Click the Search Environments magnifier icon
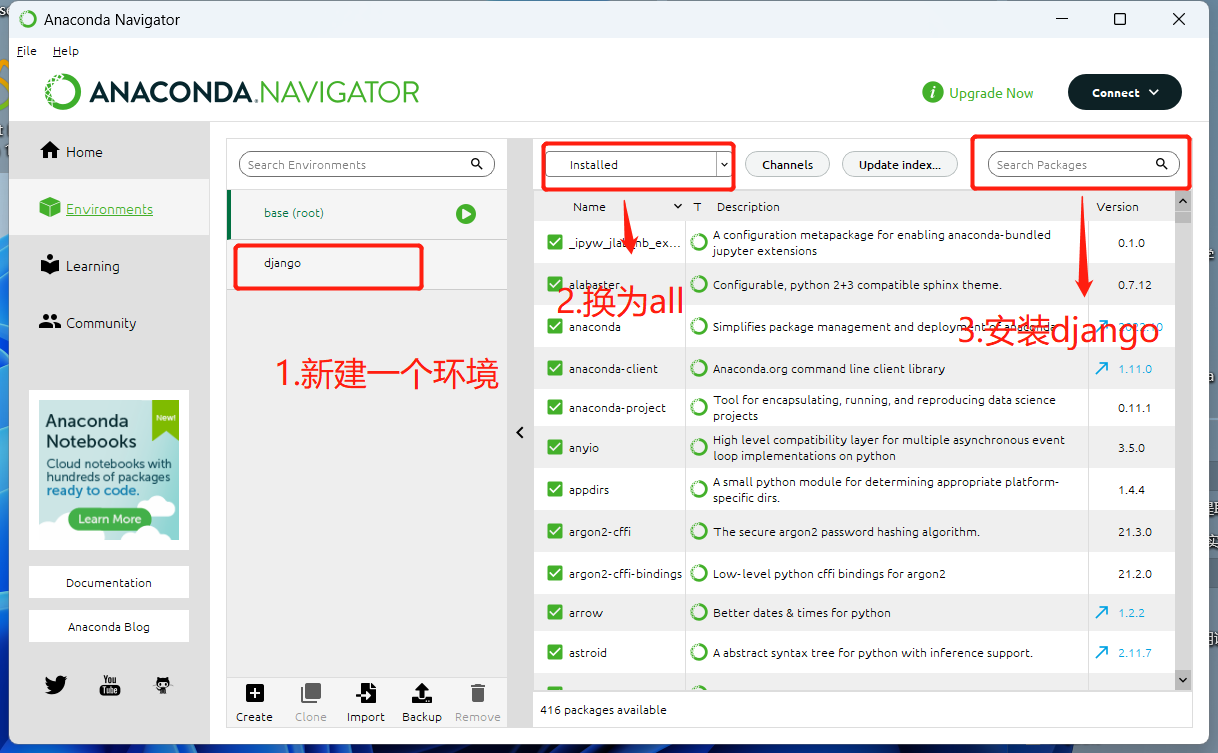The width and height of the screenshot is (1218, 753). (477, 164)
